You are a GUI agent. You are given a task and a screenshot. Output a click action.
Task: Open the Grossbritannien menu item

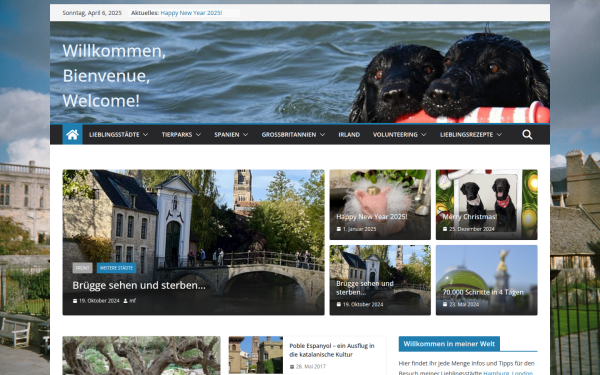click(x=289, y=135)
